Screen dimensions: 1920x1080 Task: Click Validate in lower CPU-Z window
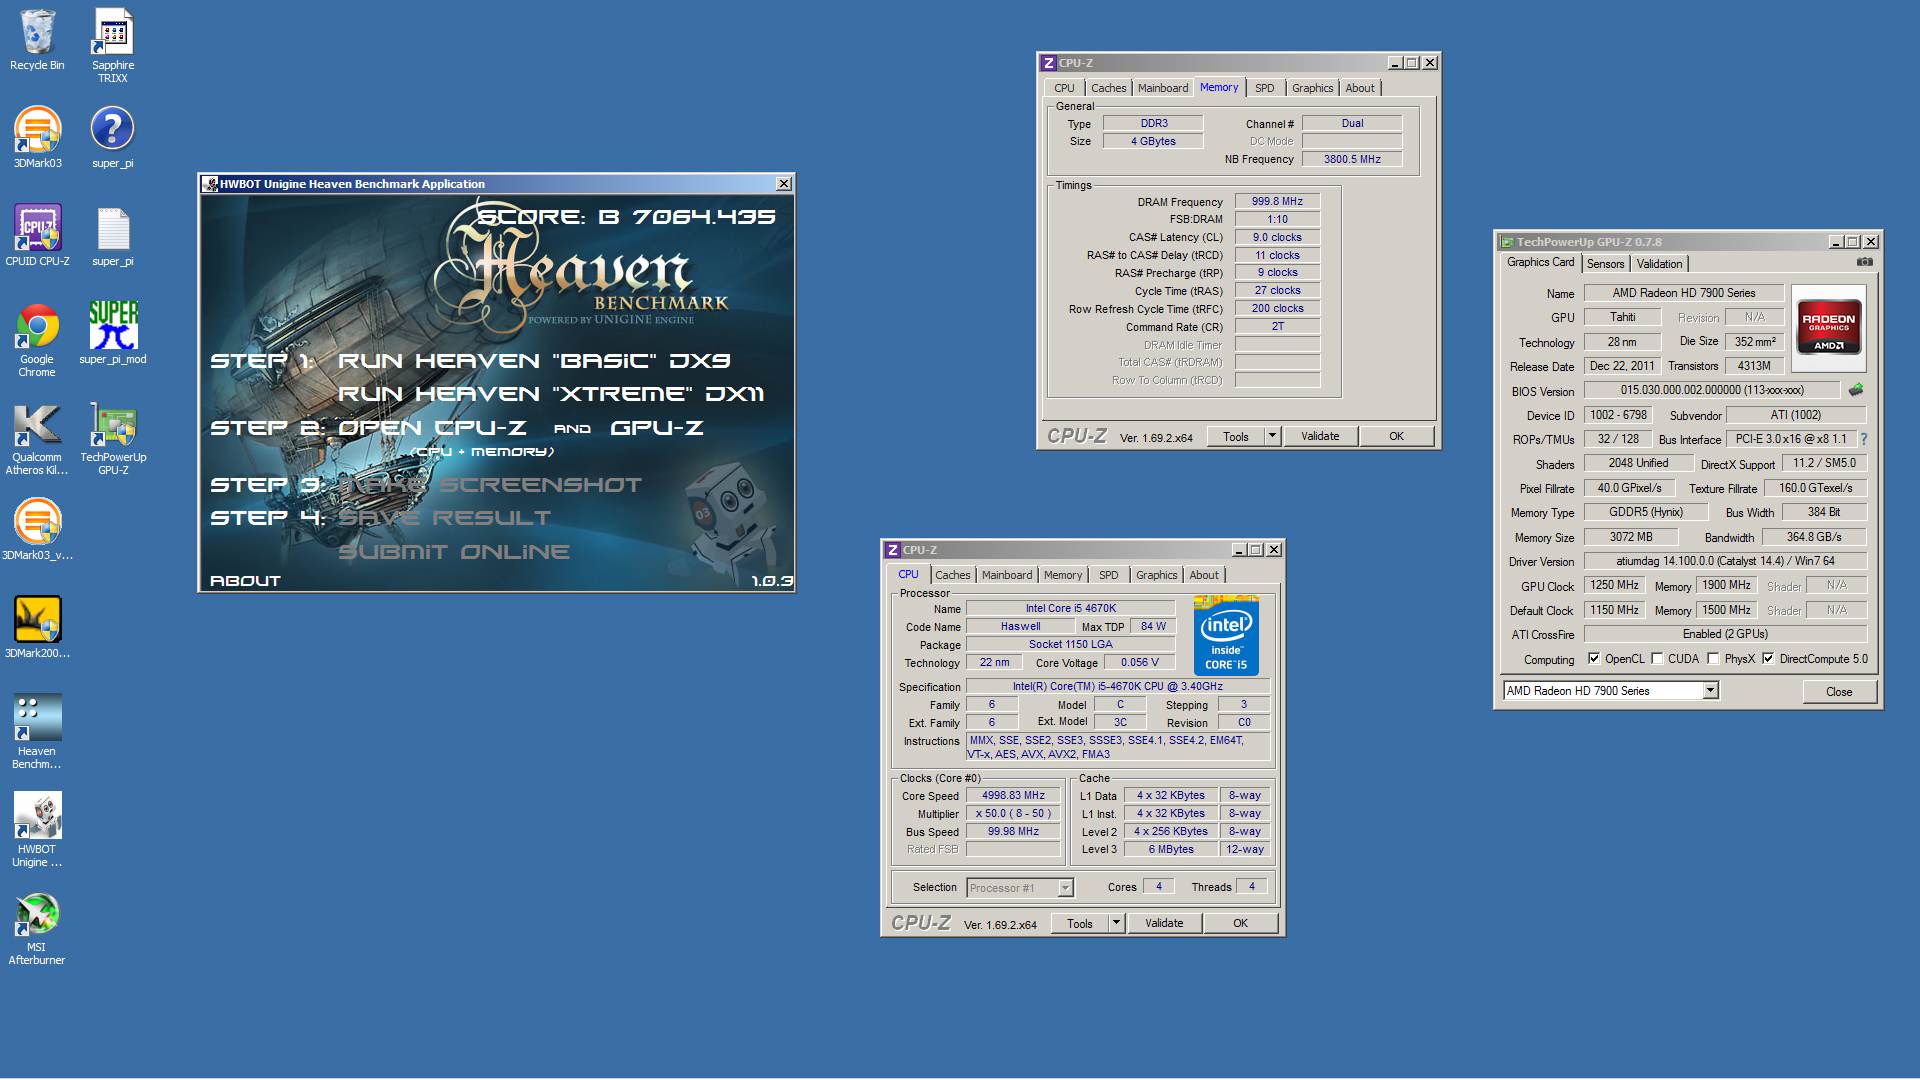[x=1164, y=923]
